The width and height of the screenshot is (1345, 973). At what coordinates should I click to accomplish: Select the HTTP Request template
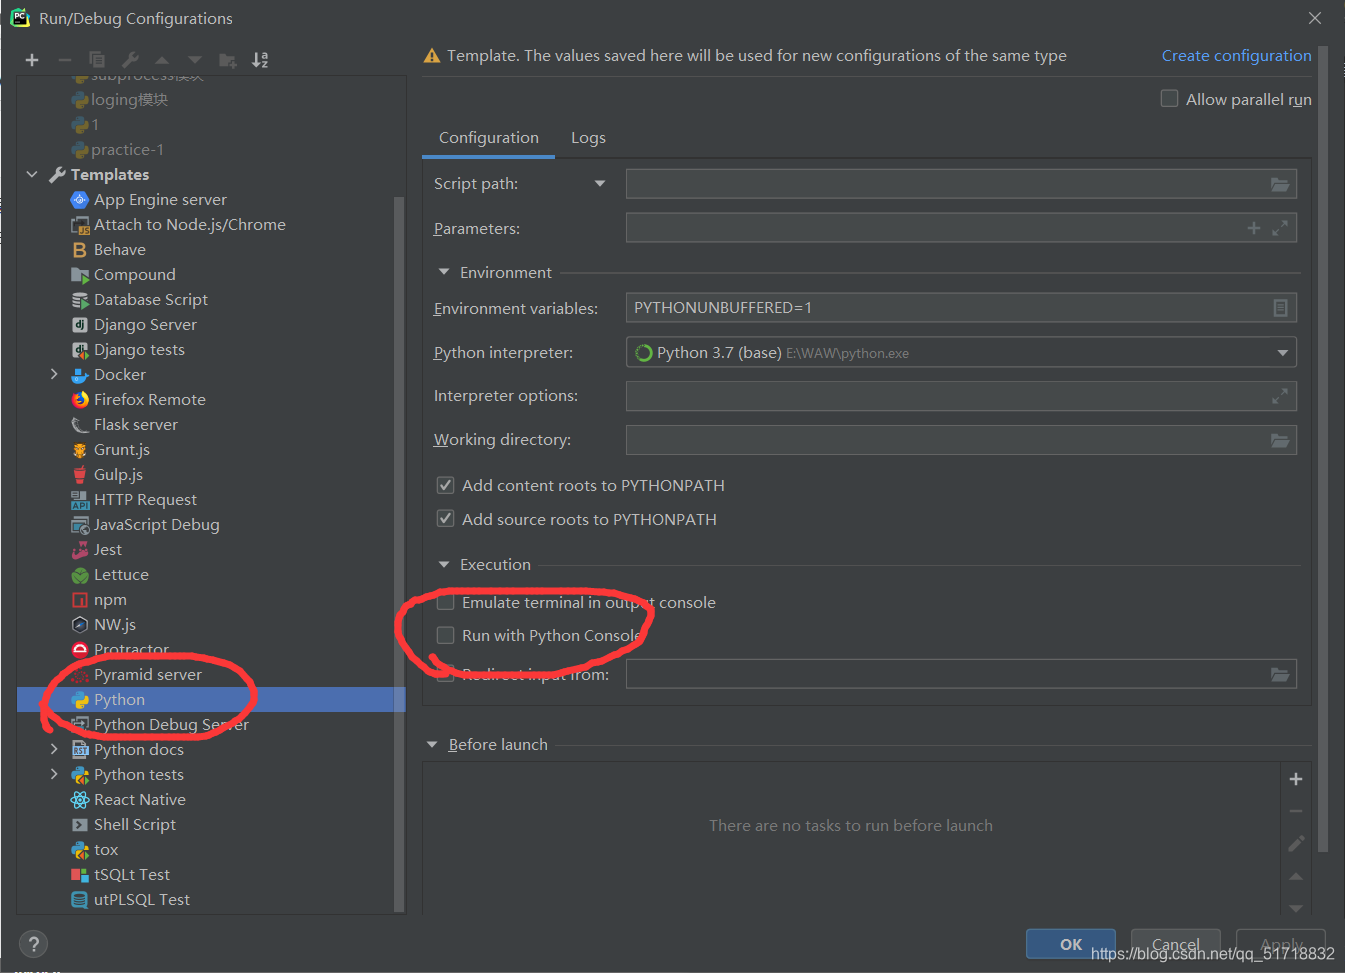click(x=145, y=500)
